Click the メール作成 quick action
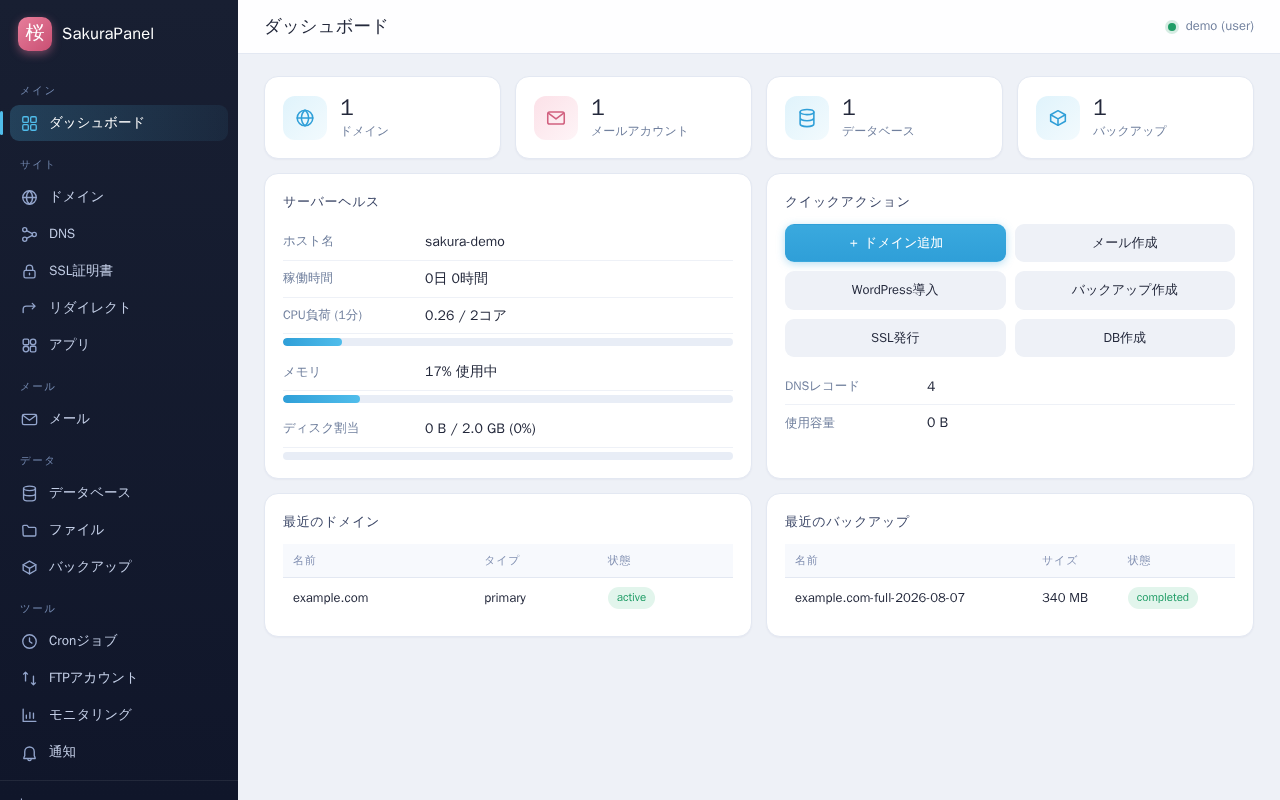Screen dimensions: 1280x800 coord(1125,243)
